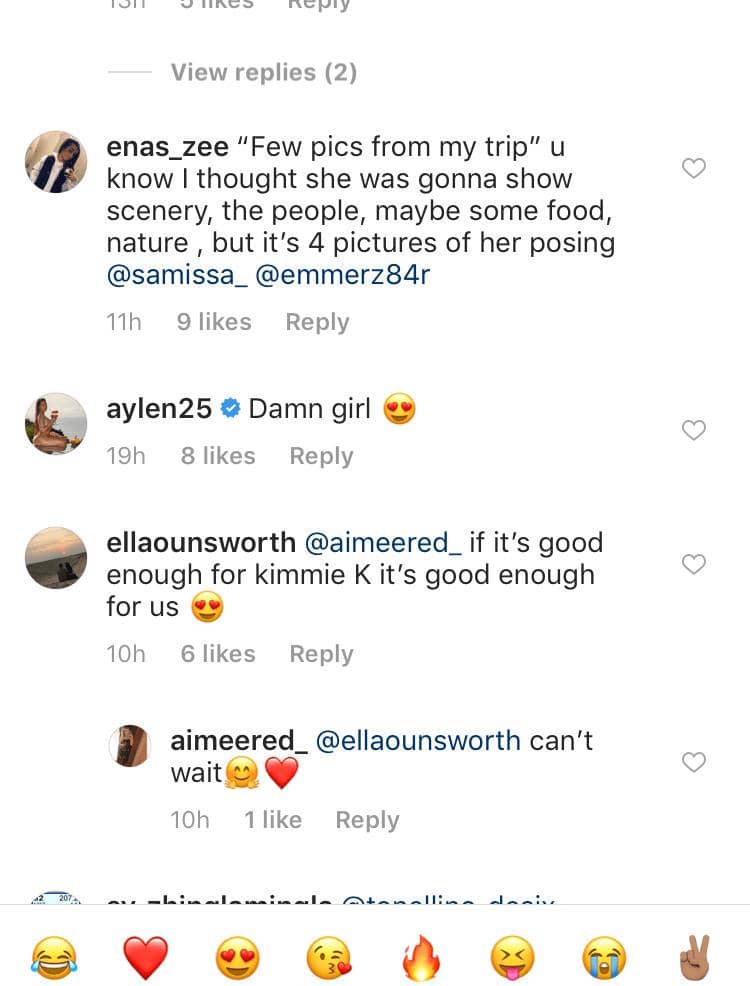Choose the fire emoji quick reaction
Viewport: 750px width, 986px height.
tap(421, 958)
